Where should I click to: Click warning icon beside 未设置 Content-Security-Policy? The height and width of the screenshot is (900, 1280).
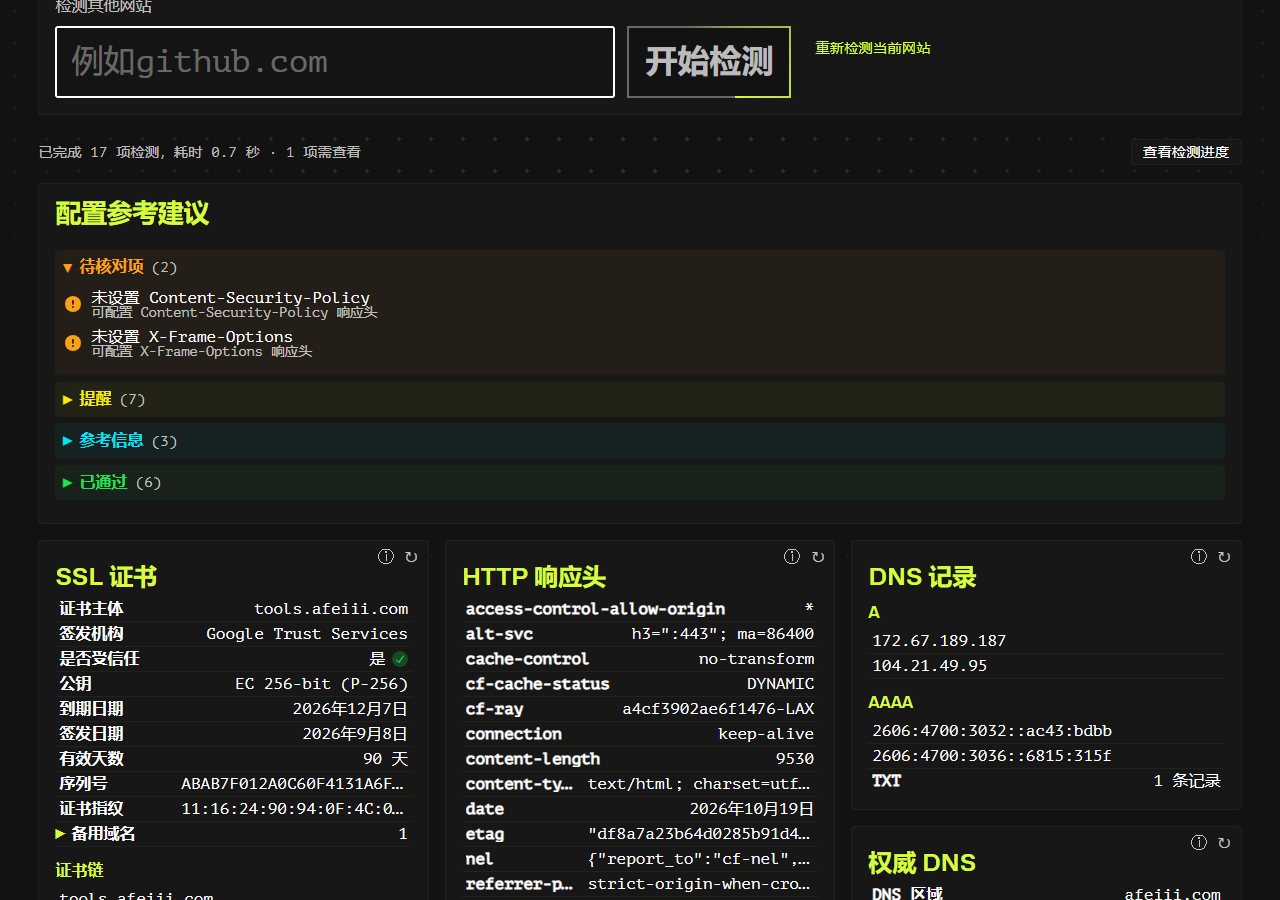73,304
